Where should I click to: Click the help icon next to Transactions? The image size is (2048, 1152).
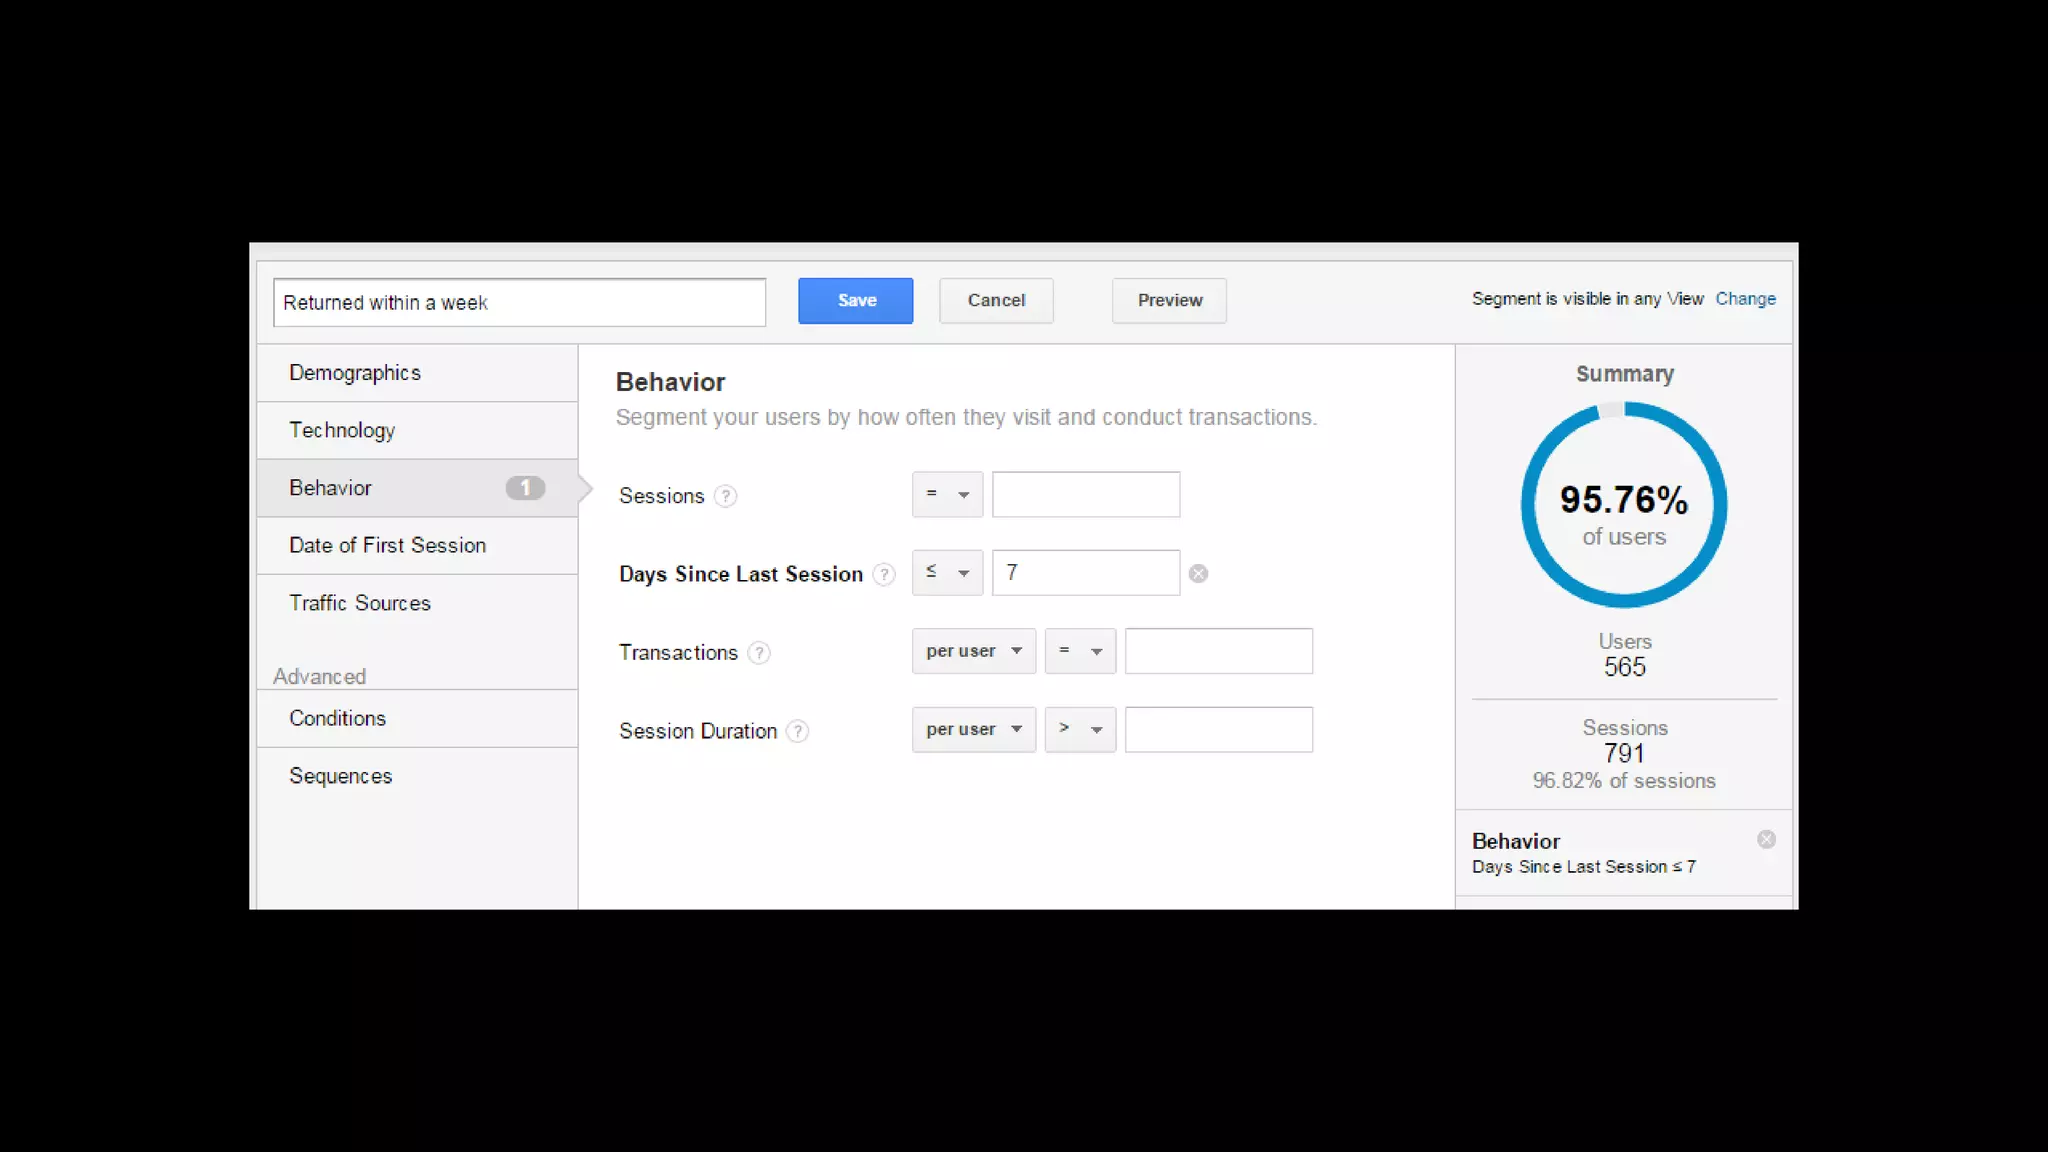759,653
